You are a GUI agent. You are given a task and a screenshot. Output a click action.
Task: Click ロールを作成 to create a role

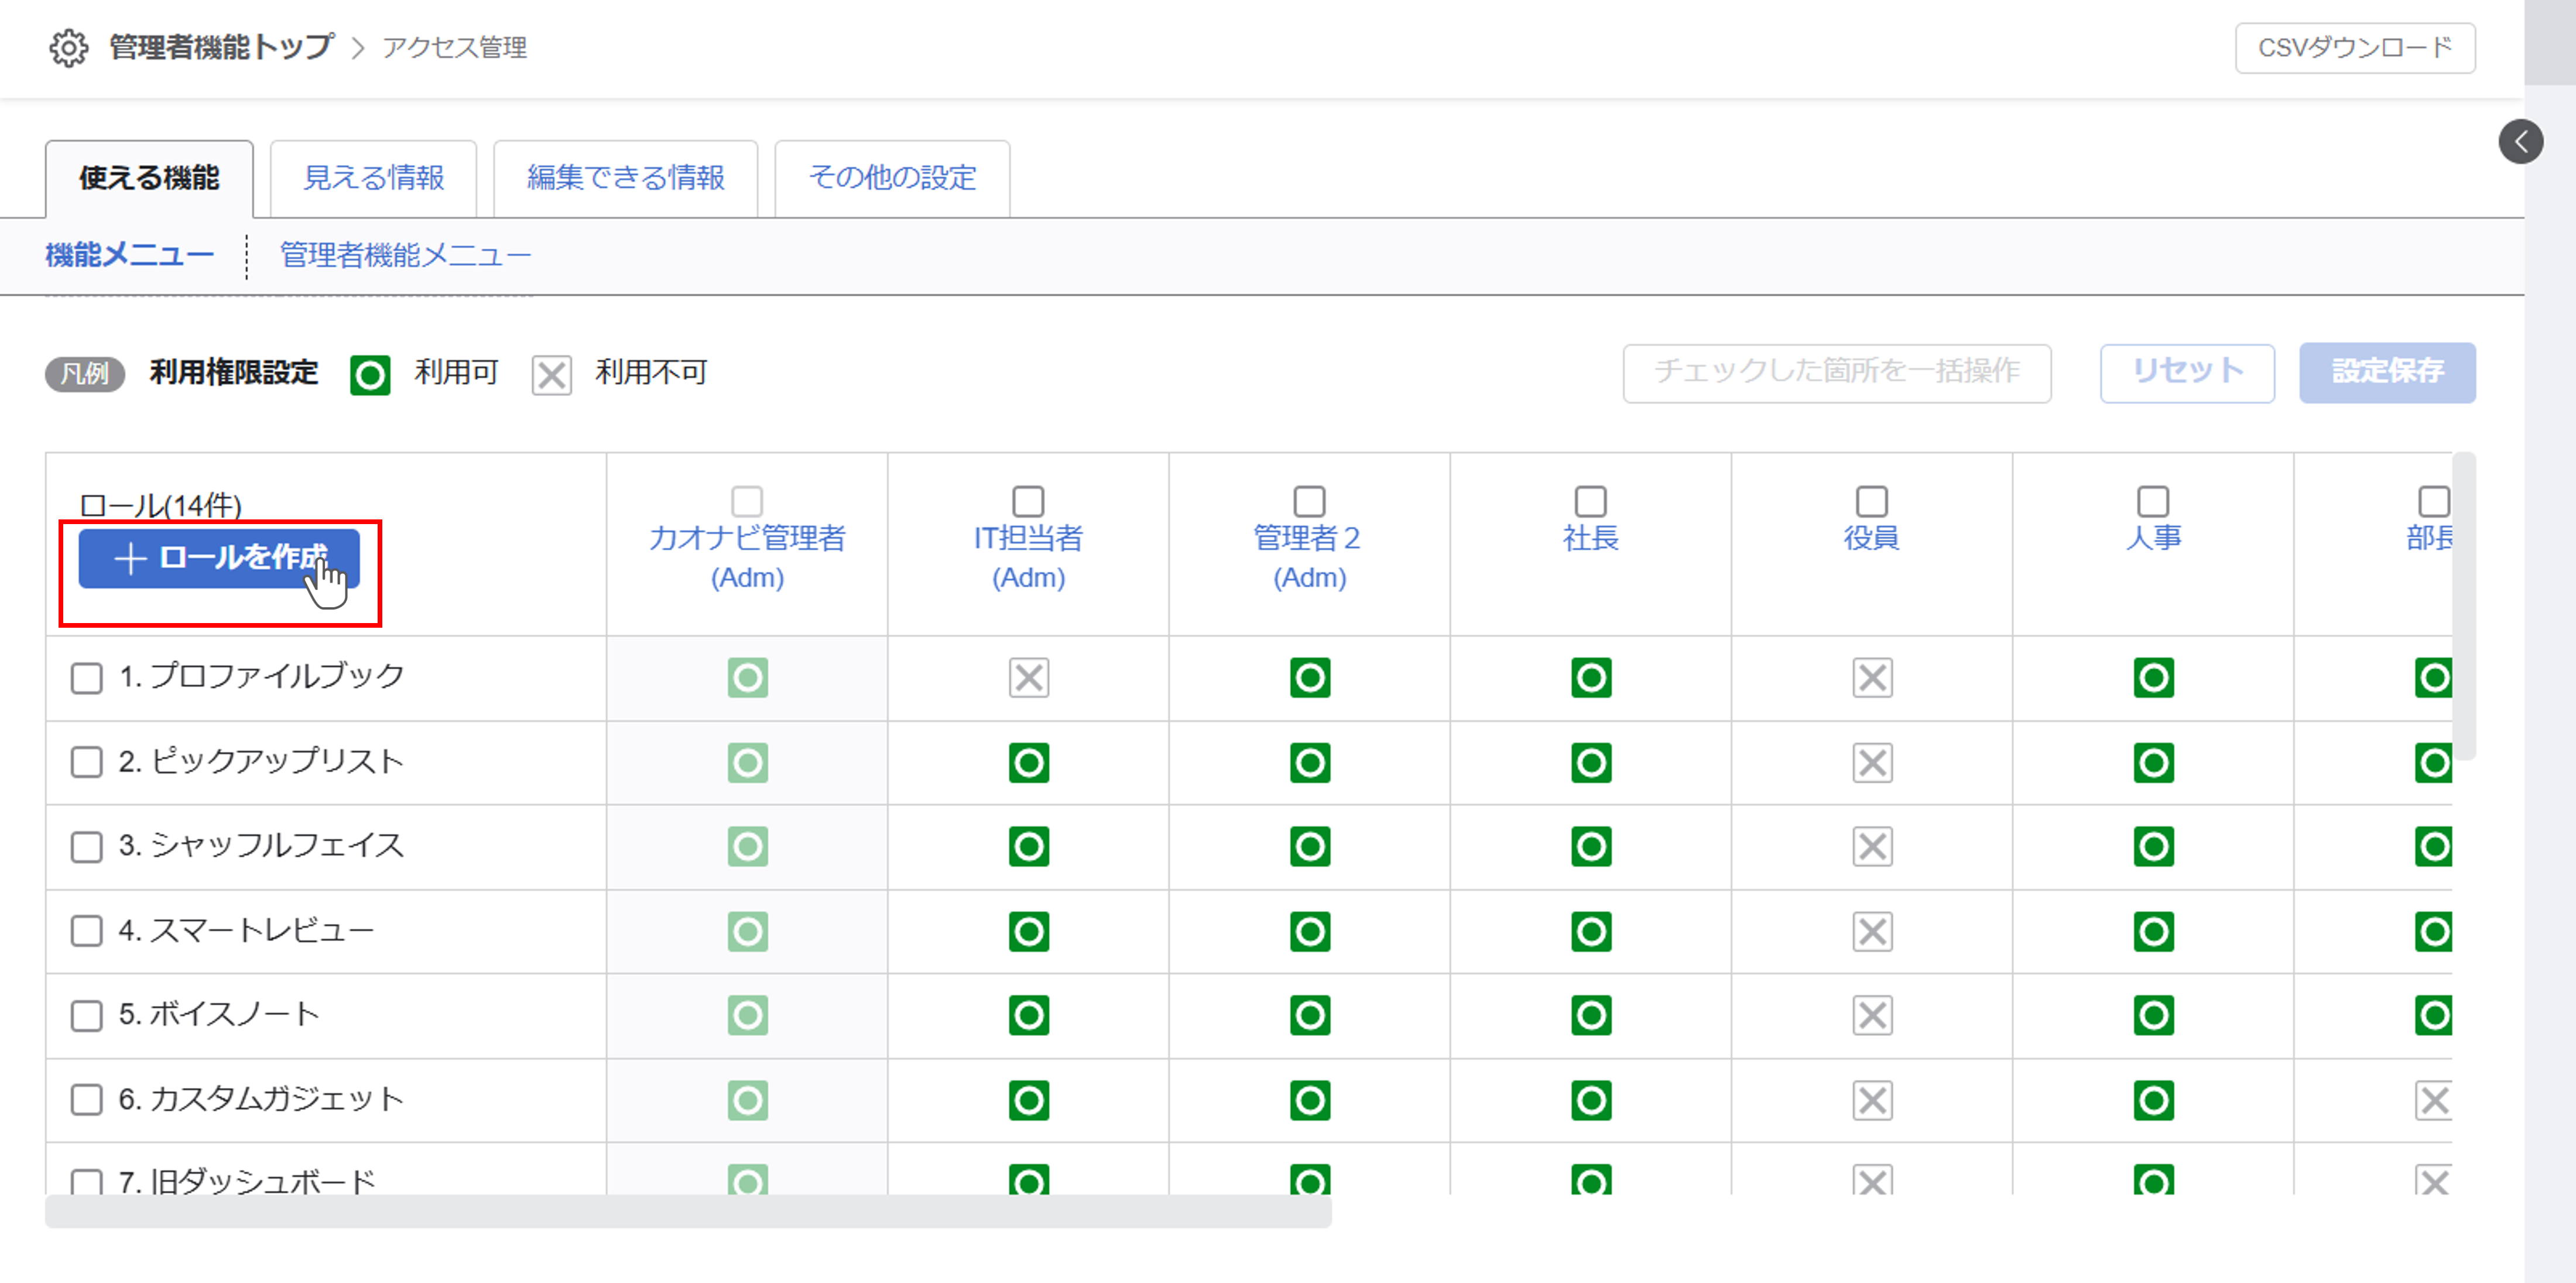coord(219,558)
